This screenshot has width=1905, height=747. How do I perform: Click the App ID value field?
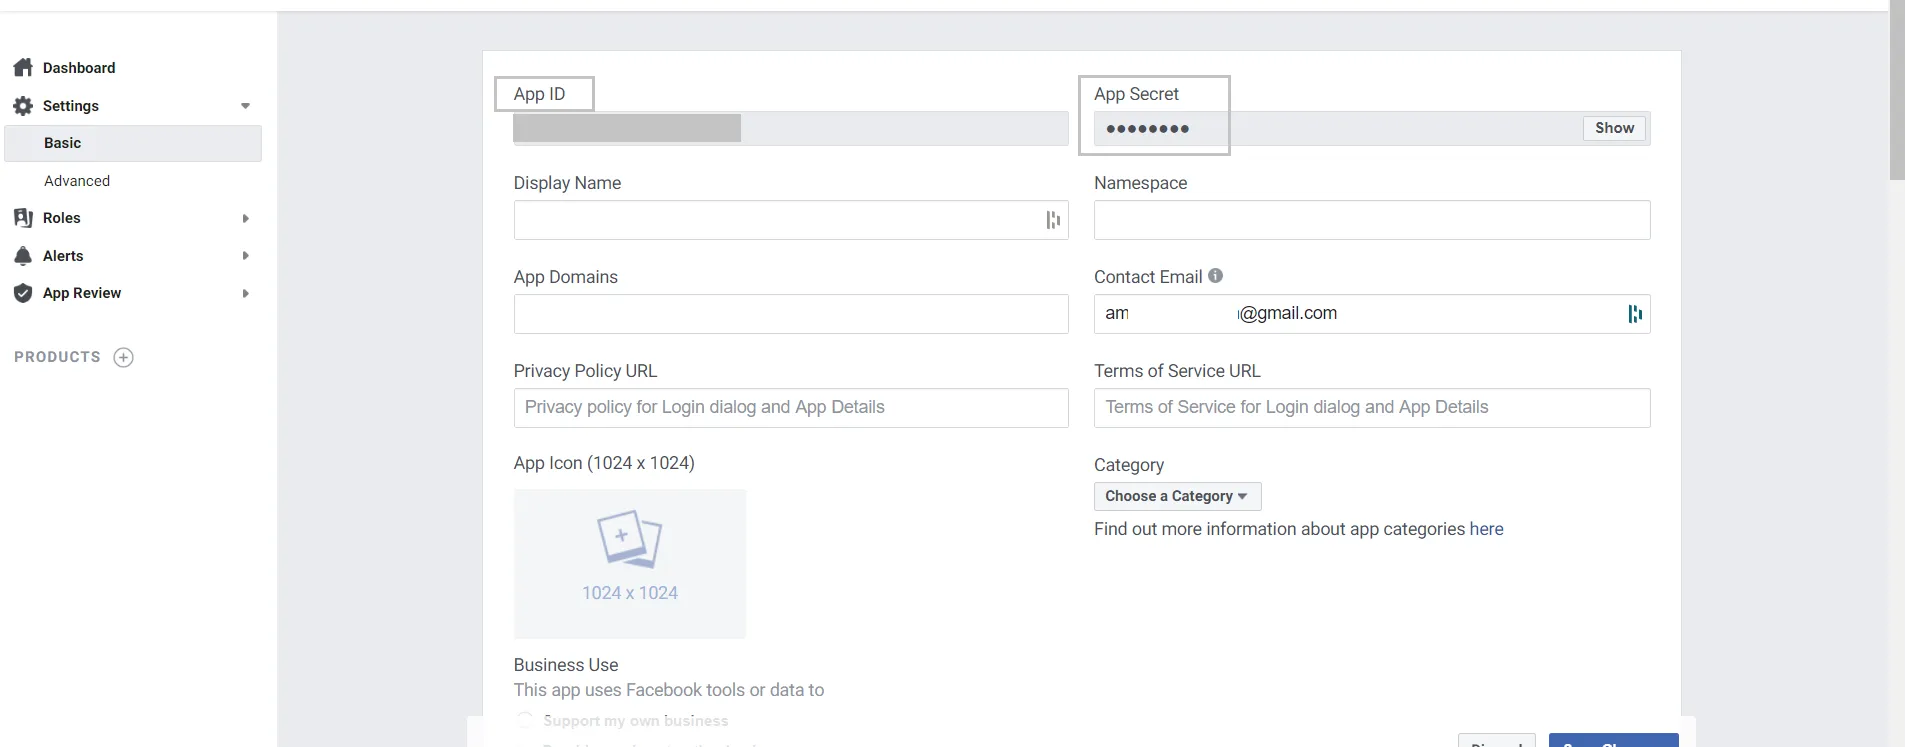point(791,128)
